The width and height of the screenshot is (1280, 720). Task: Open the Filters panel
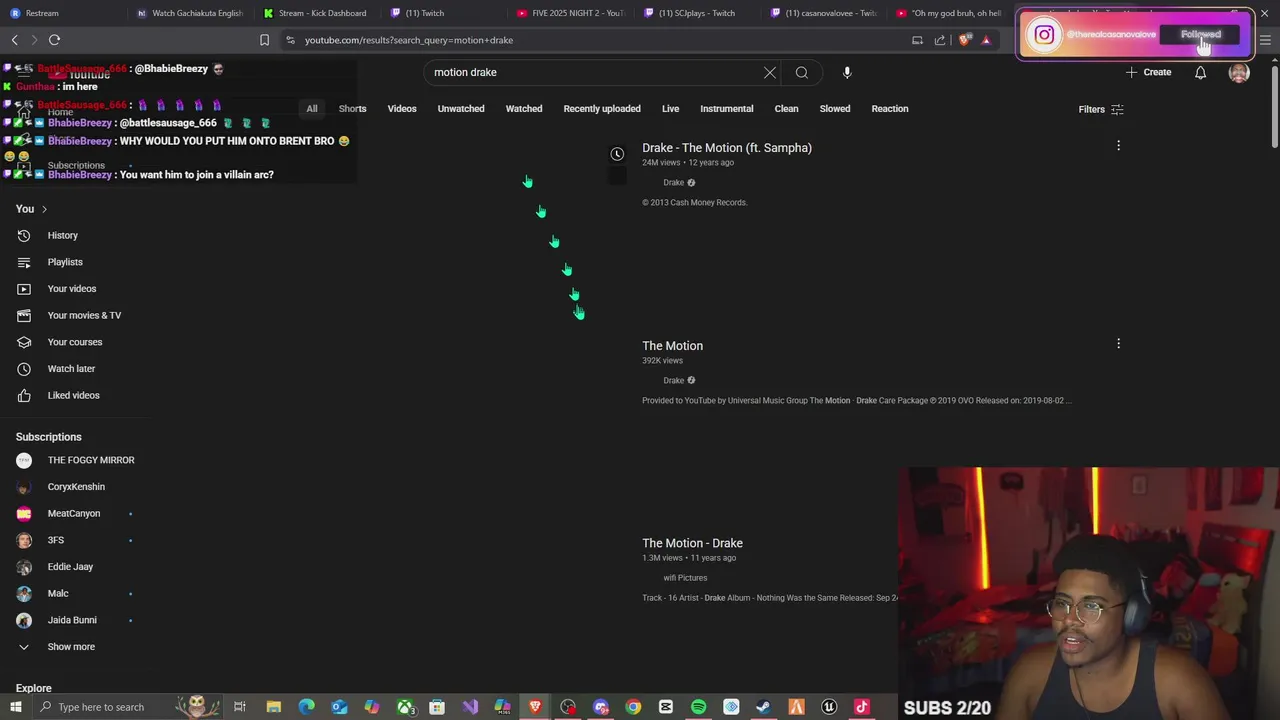click(x=1101, y=109)
